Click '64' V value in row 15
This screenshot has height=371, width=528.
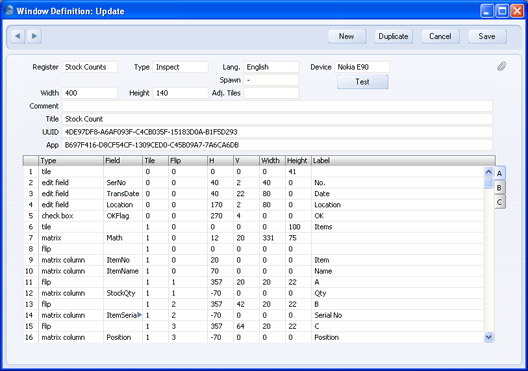click(x=246, y=326)
